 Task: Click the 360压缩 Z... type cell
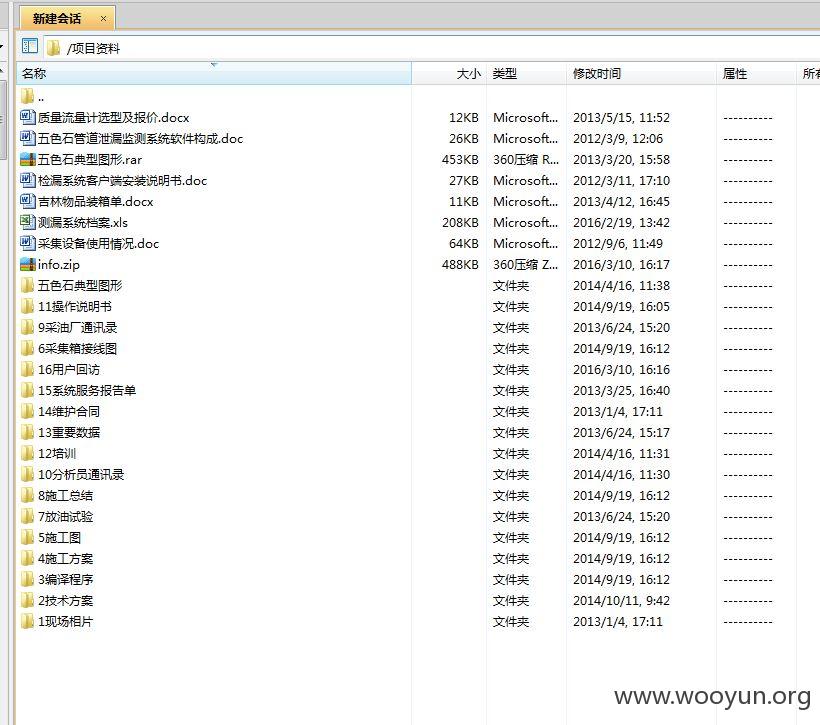[x=526, y=265]
